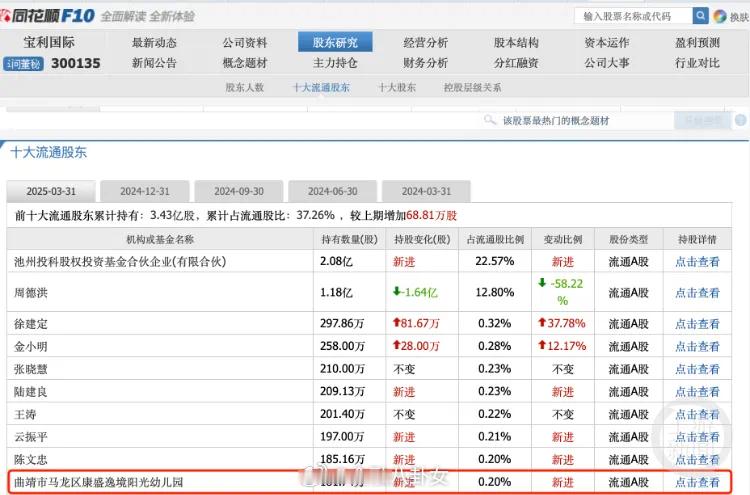The image size is (750, 495).
Task: Go to the 股东人数 sub-tab
Action: 245,88
